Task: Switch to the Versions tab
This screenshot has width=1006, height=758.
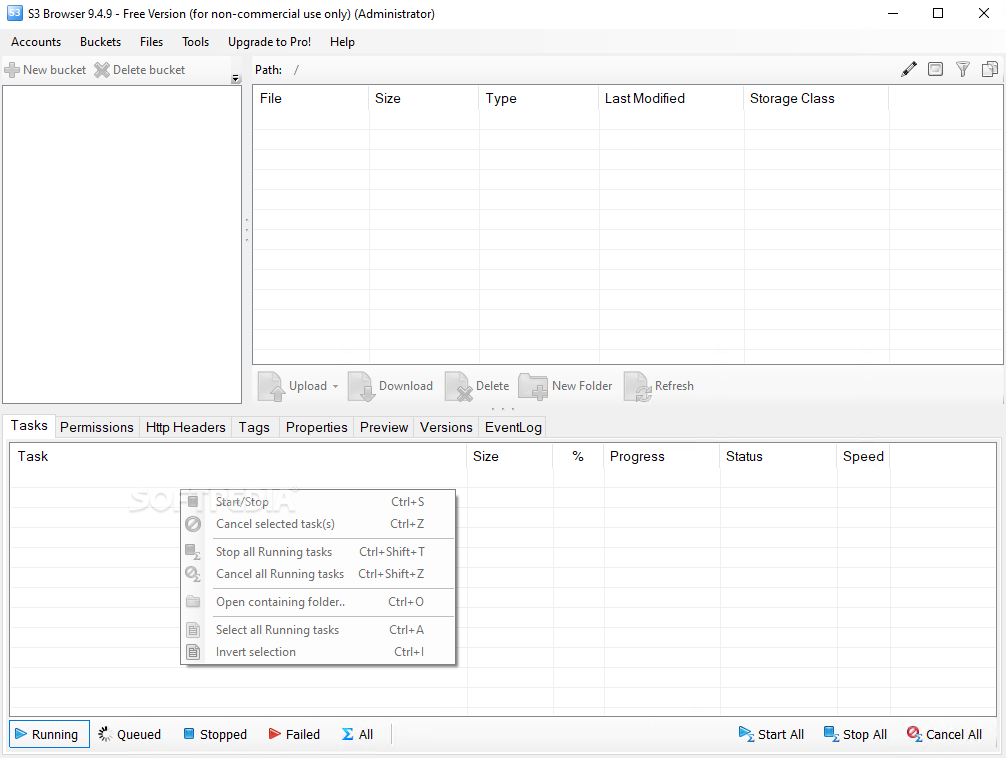Action: tap(446, 427)
